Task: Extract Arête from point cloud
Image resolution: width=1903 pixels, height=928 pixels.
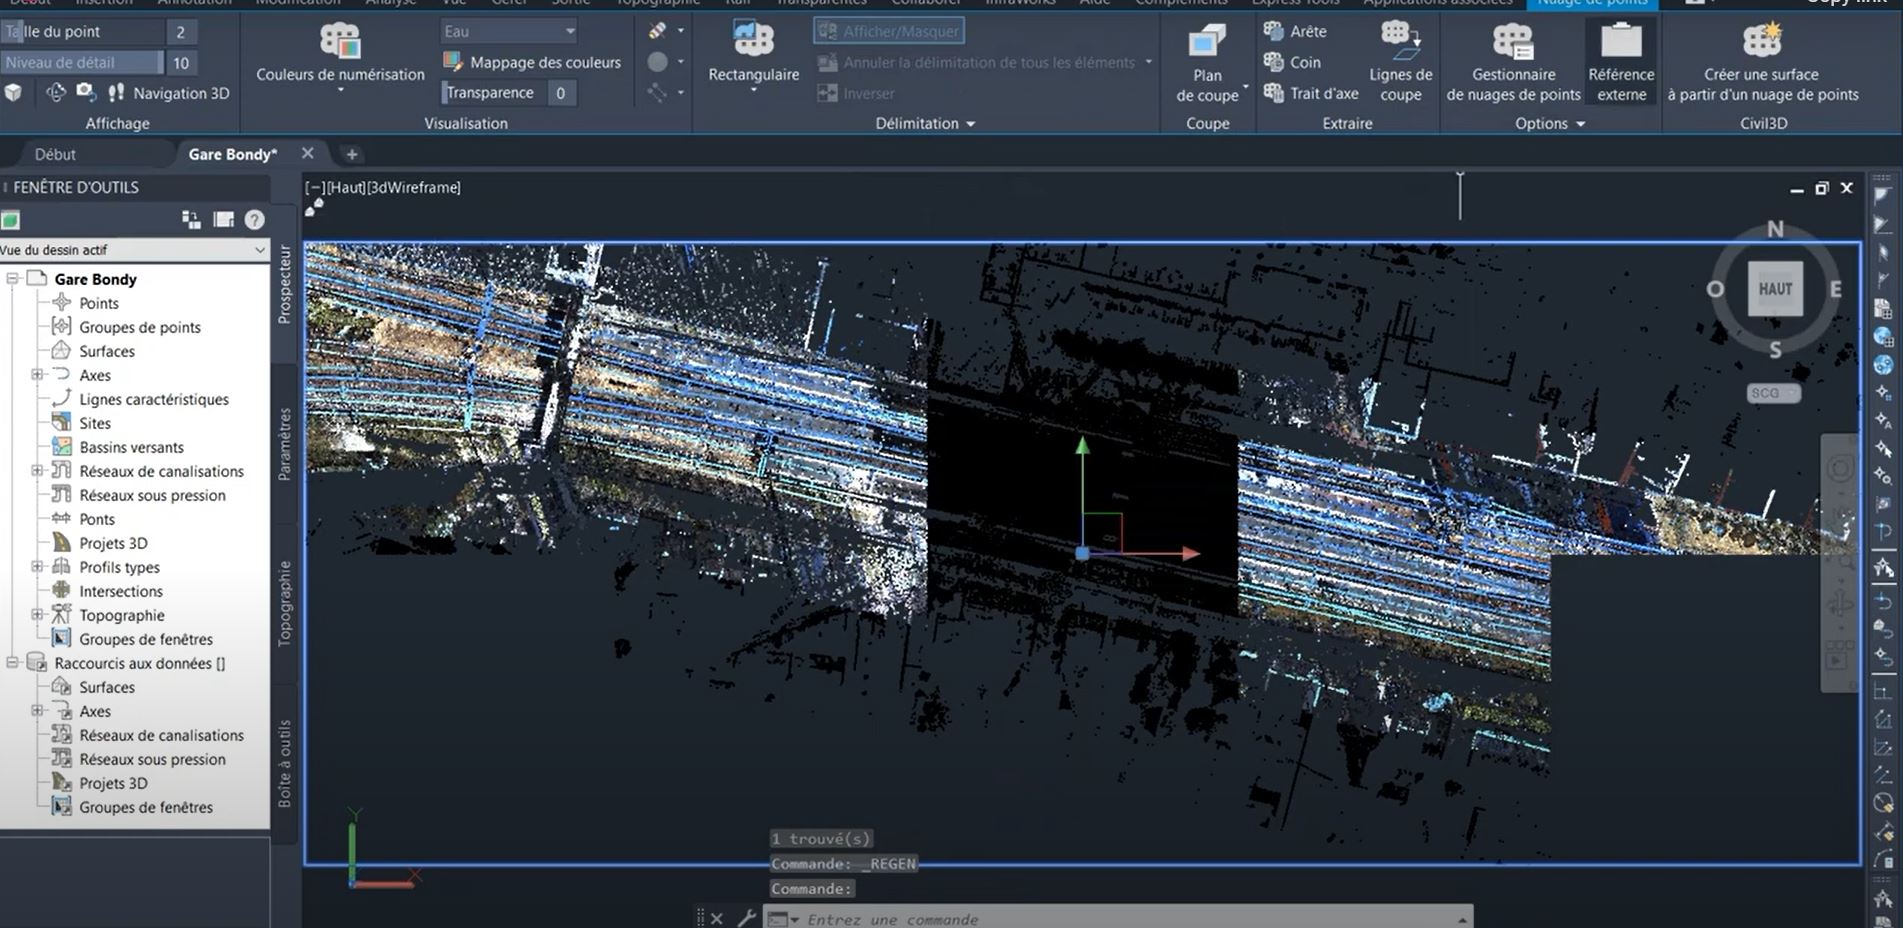Action: 1295,31
